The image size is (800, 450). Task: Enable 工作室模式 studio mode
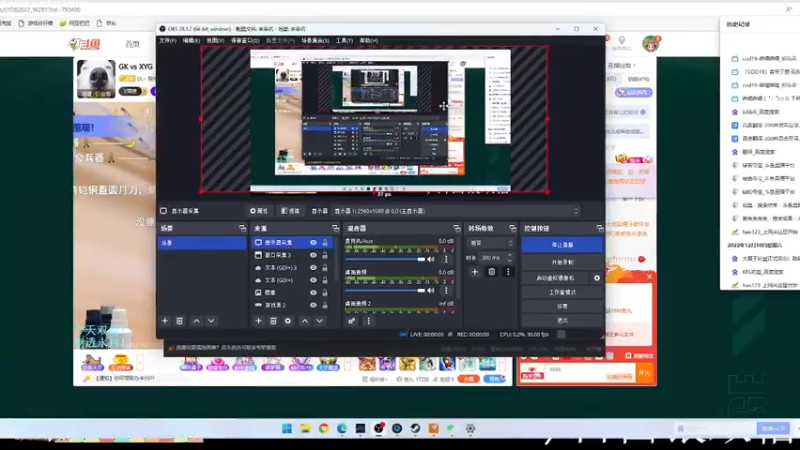[562, 292]
